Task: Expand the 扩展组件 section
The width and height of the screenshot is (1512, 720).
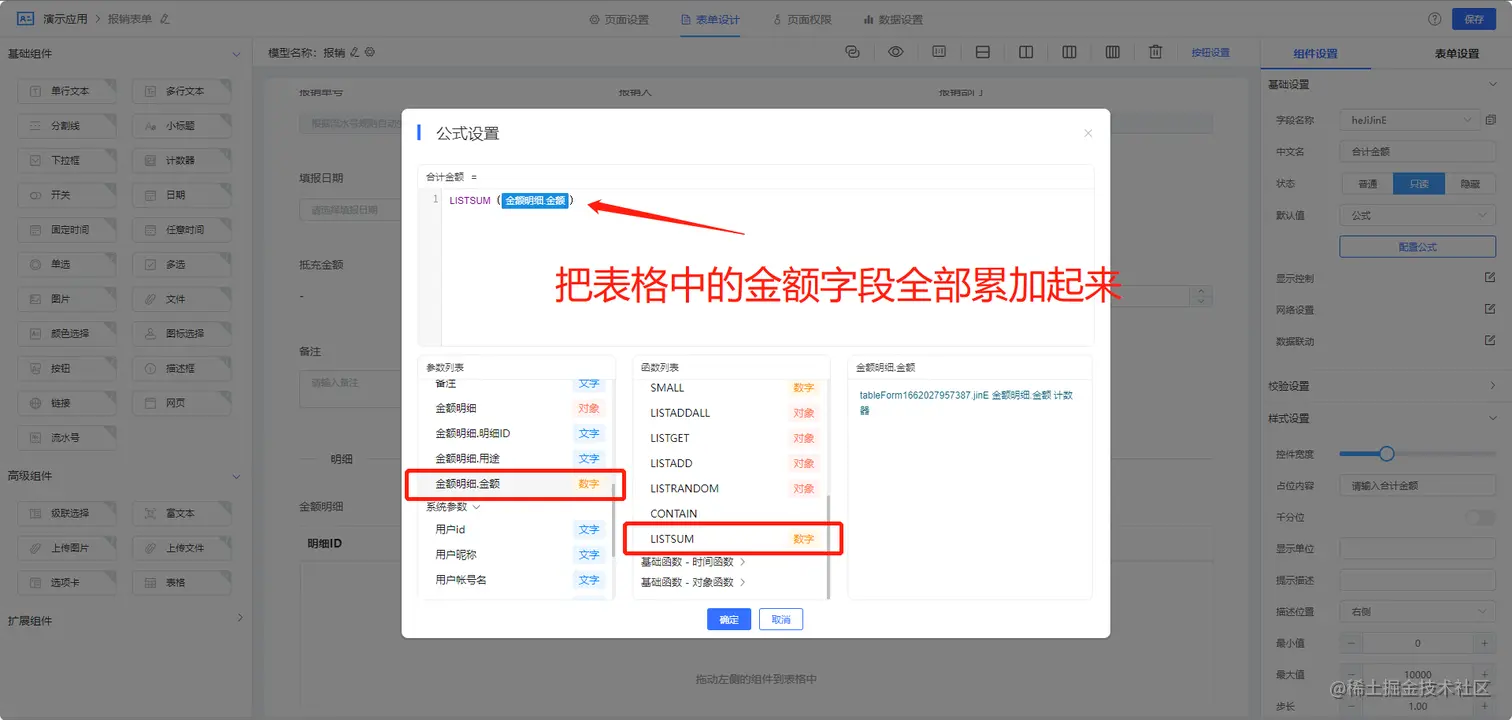Action: (x=239, y=619)
